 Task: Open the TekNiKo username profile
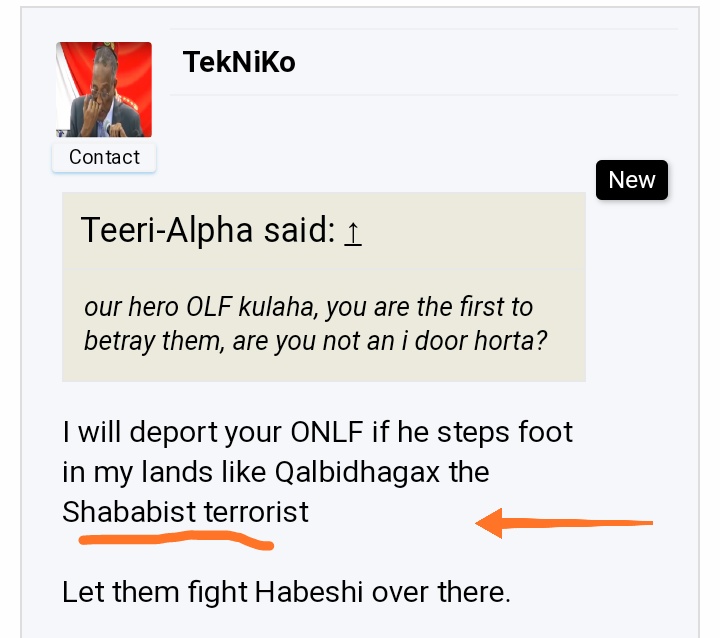click(x=239, y=62)
